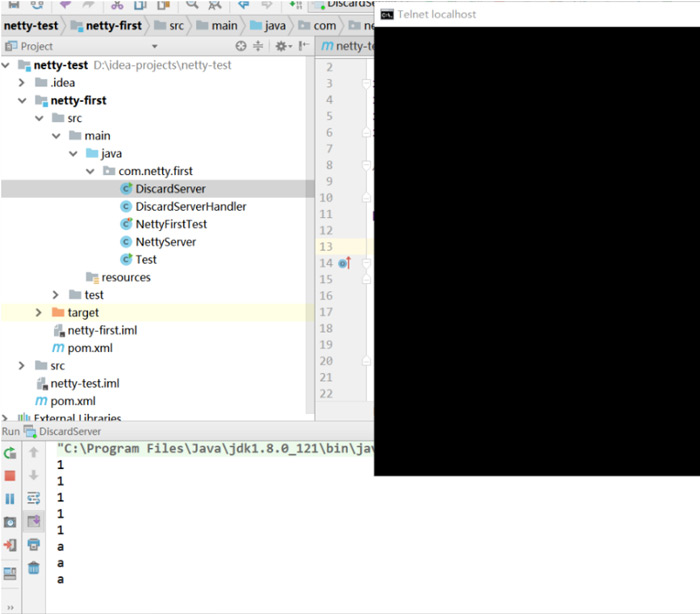The height and width of the screenshot is (614, 700).
Task: Open the Project view dropdown
Action: click(154, 46)
